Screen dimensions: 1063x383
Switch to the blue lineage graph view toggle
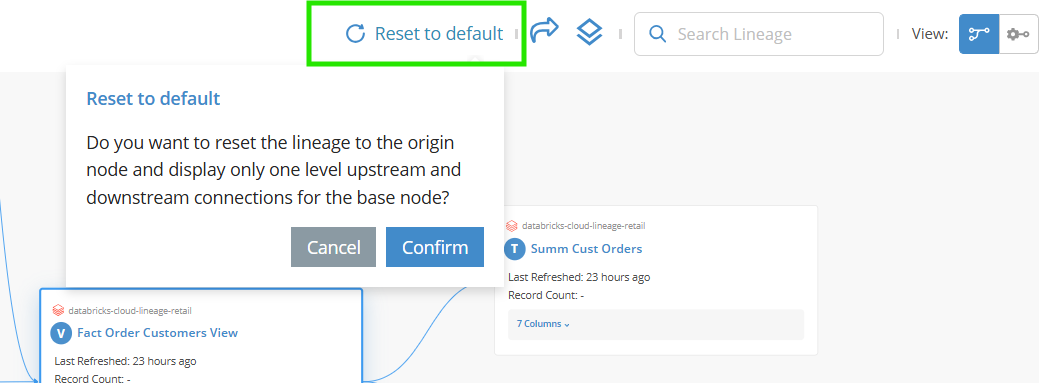click(x=978, y=34)
